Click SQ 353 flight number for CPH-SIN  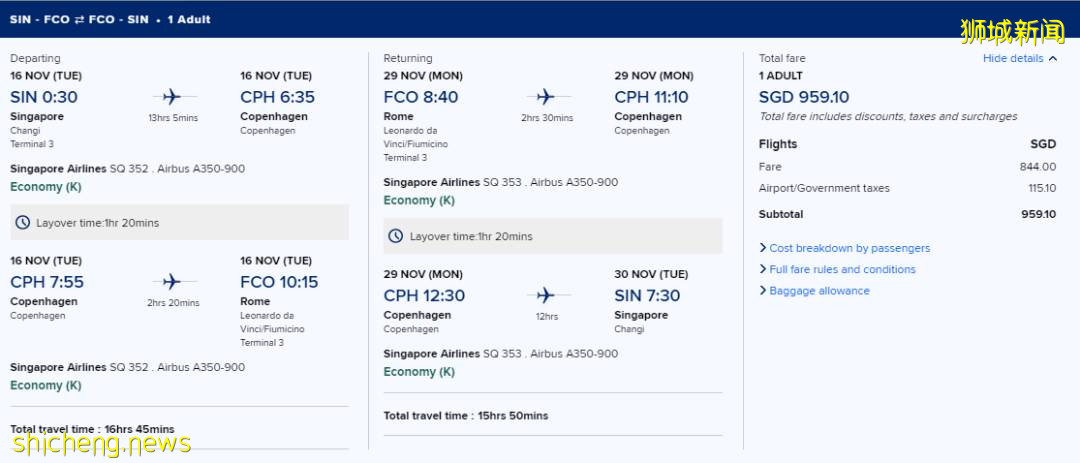pyautogui.click(x=503, y=353)
